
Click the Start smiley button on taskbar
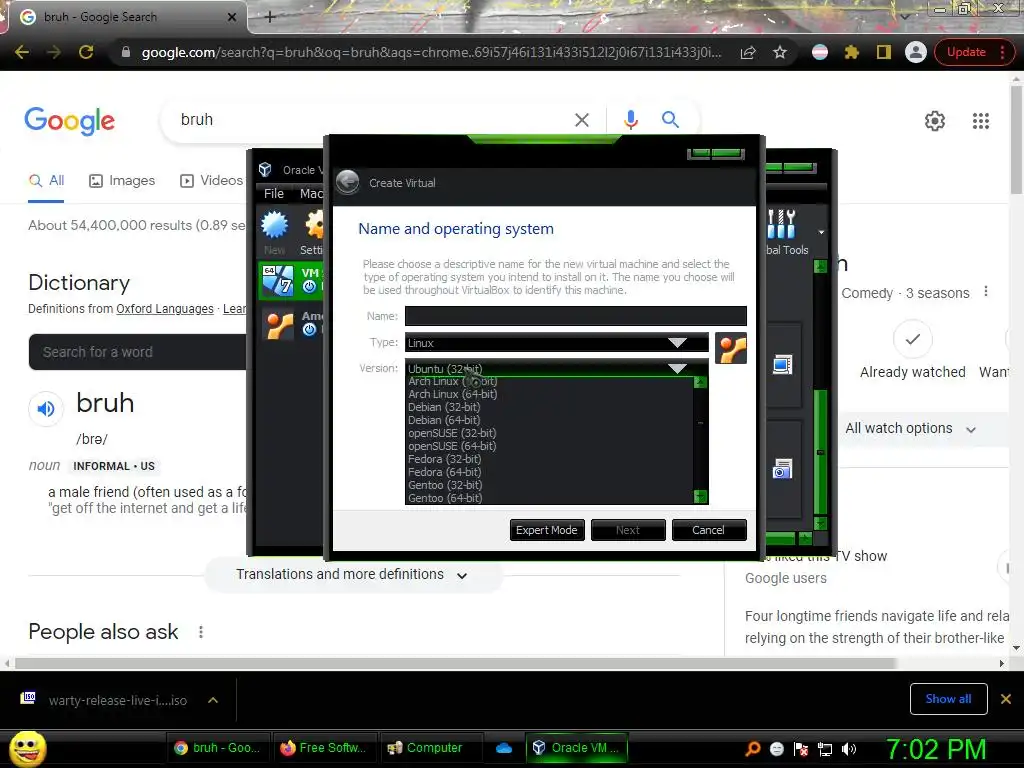tap(27, 748)
